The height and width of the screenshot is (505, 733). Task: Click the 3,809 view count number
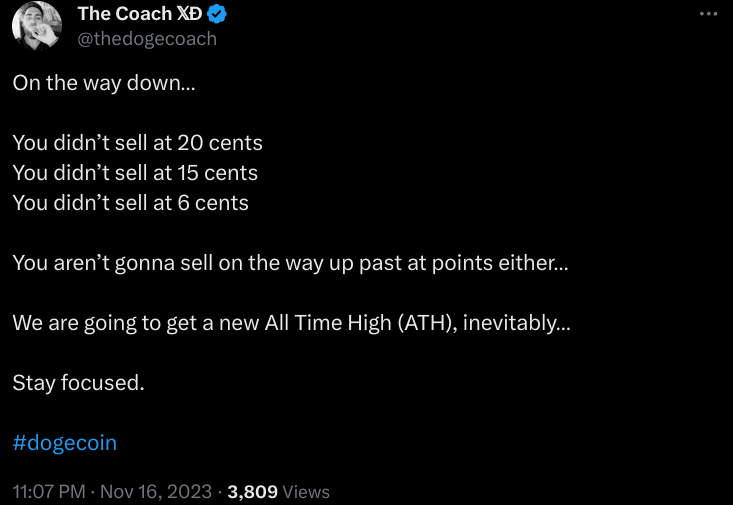pyautogui.click(x=253, y=491)
